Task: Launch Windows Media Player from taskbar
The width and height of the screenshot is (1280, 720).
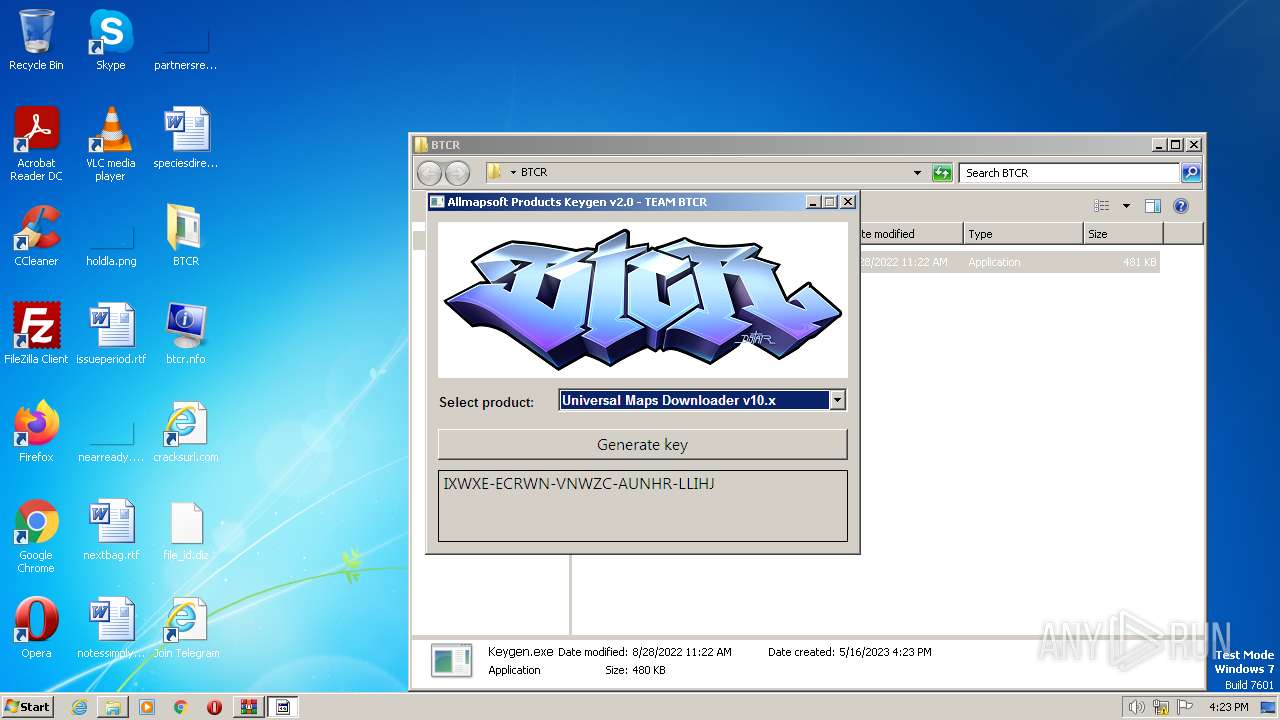Action: [147, 707]
